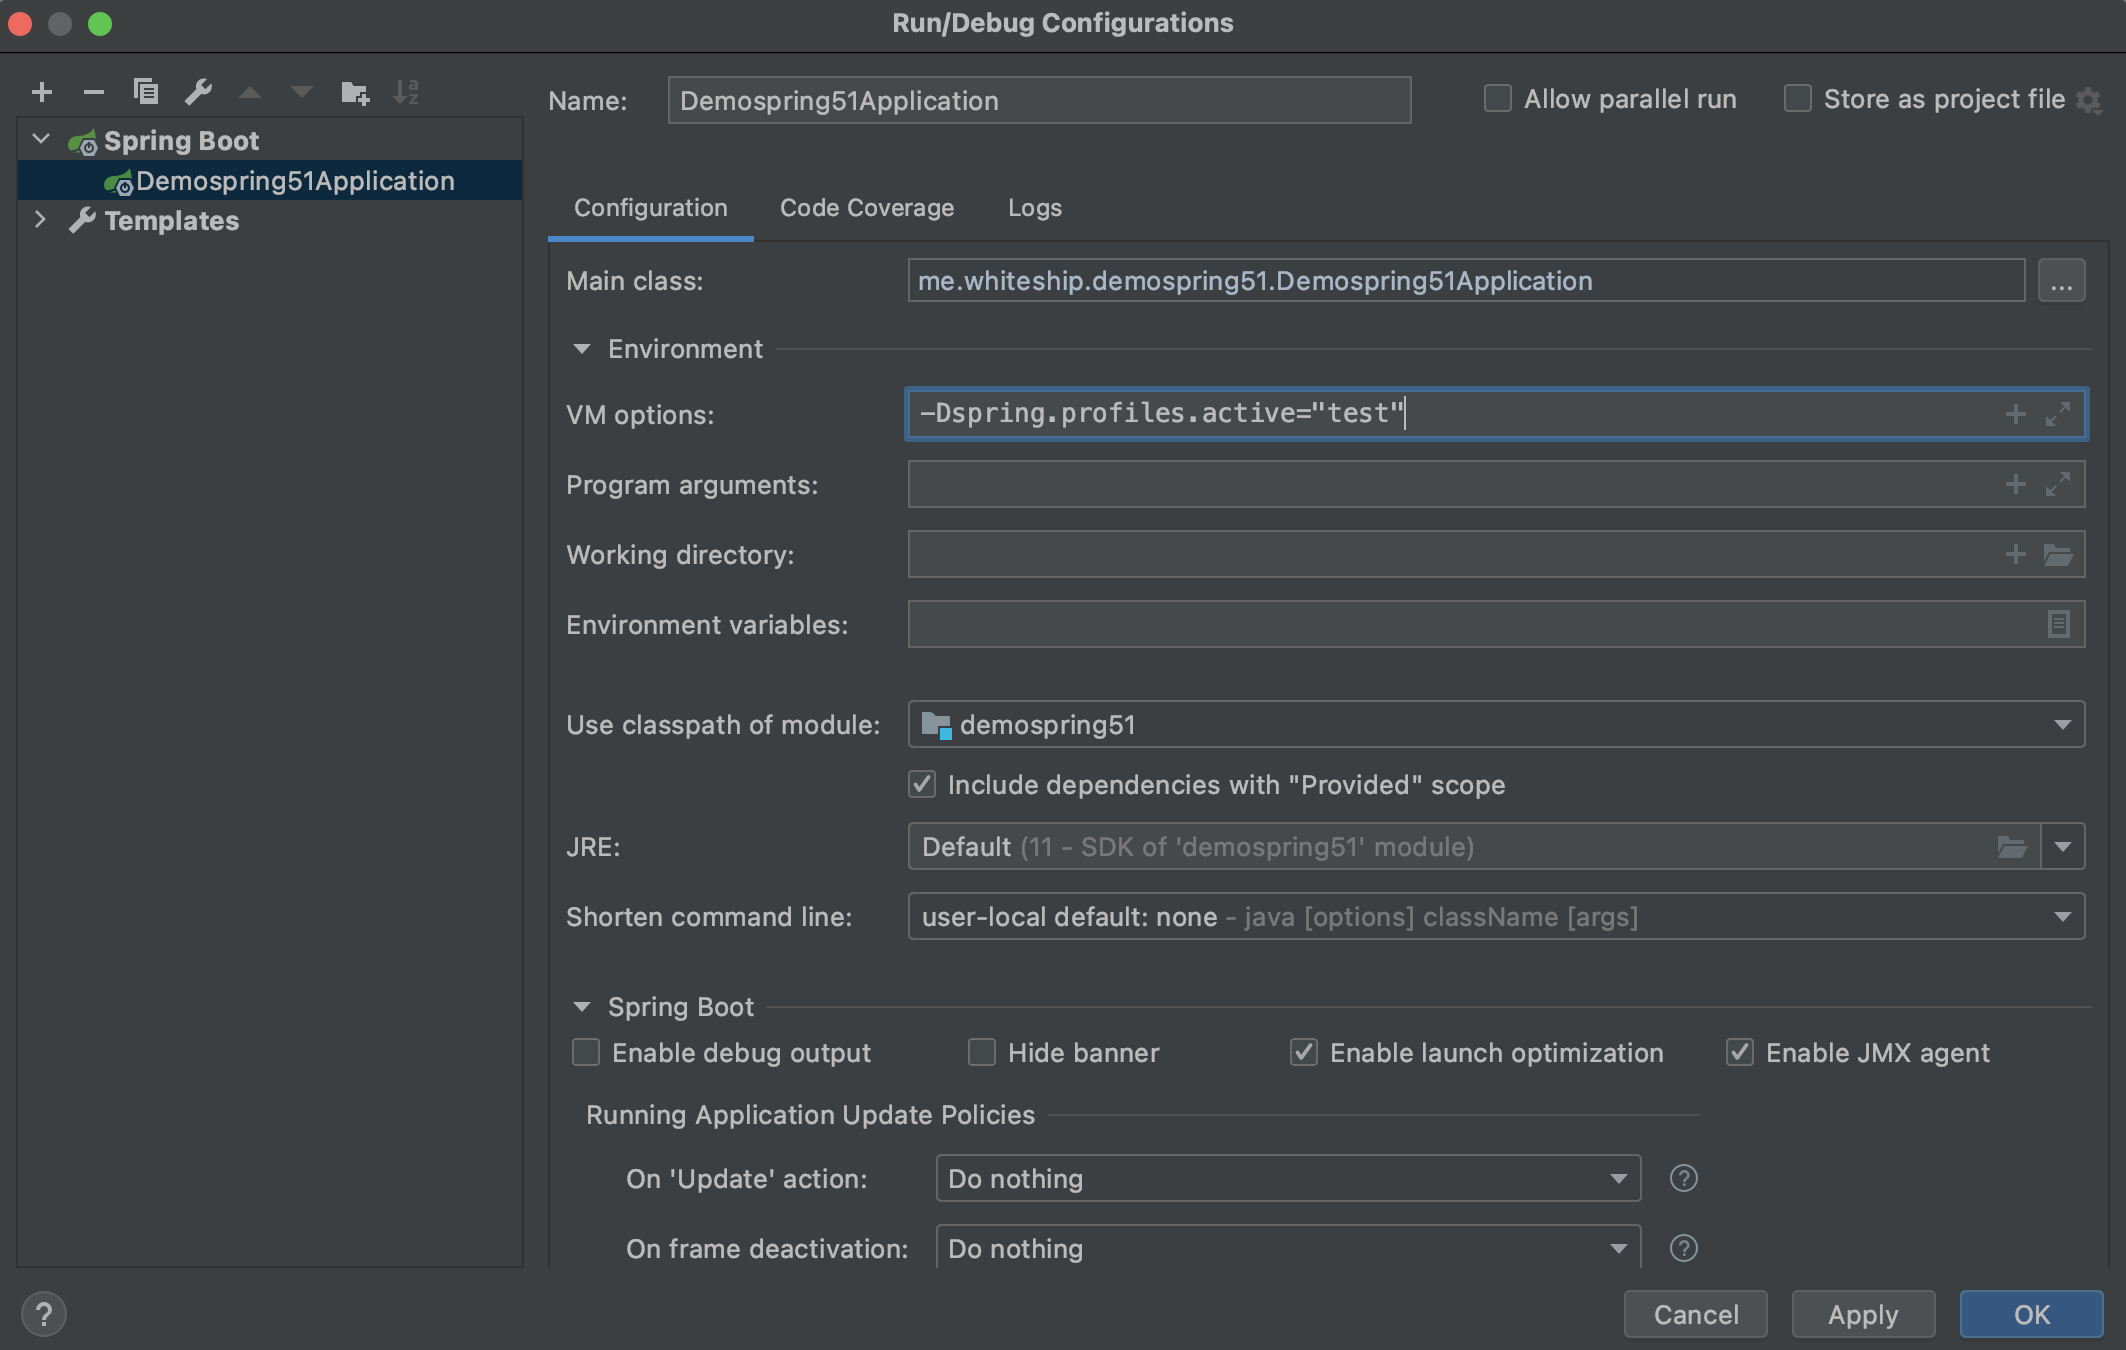The height and width of the screenshot is (1350, 2126).
Task: Click the Copy Configuration icon
Action: coord(146,93)
